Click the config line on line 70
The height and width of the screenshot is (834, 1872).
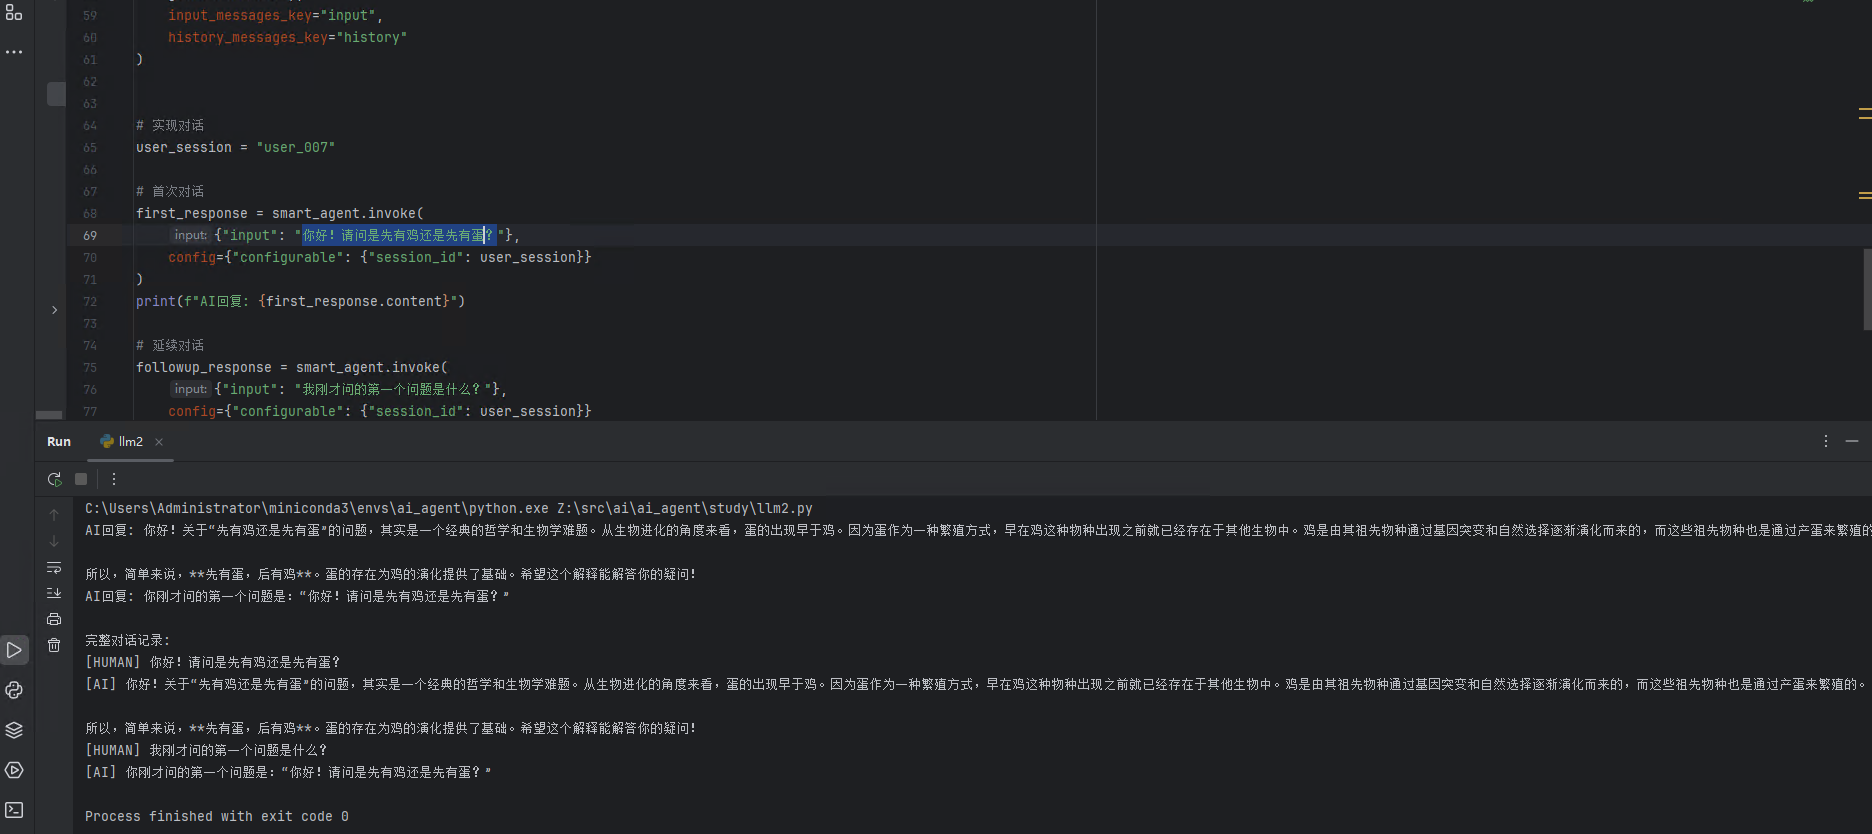[x=380, y=258]
